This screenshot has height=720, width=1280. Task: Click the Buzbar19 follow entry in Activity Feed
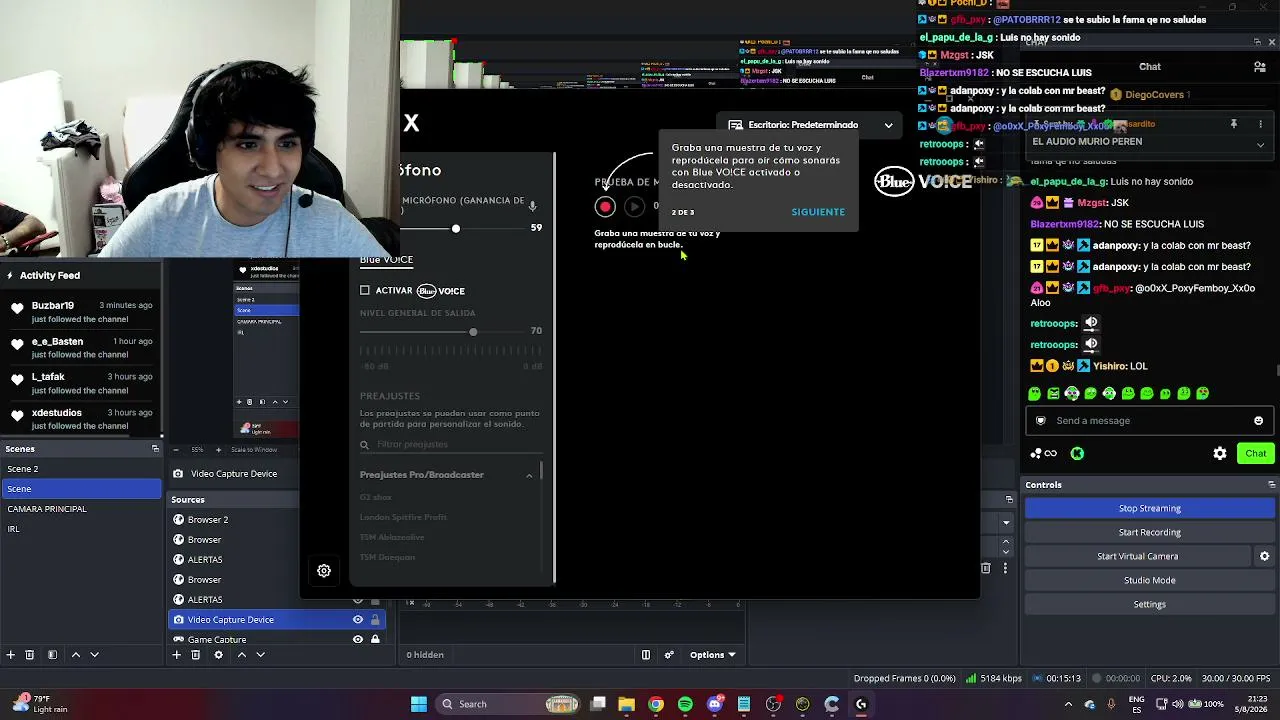(x=81, y=312)
